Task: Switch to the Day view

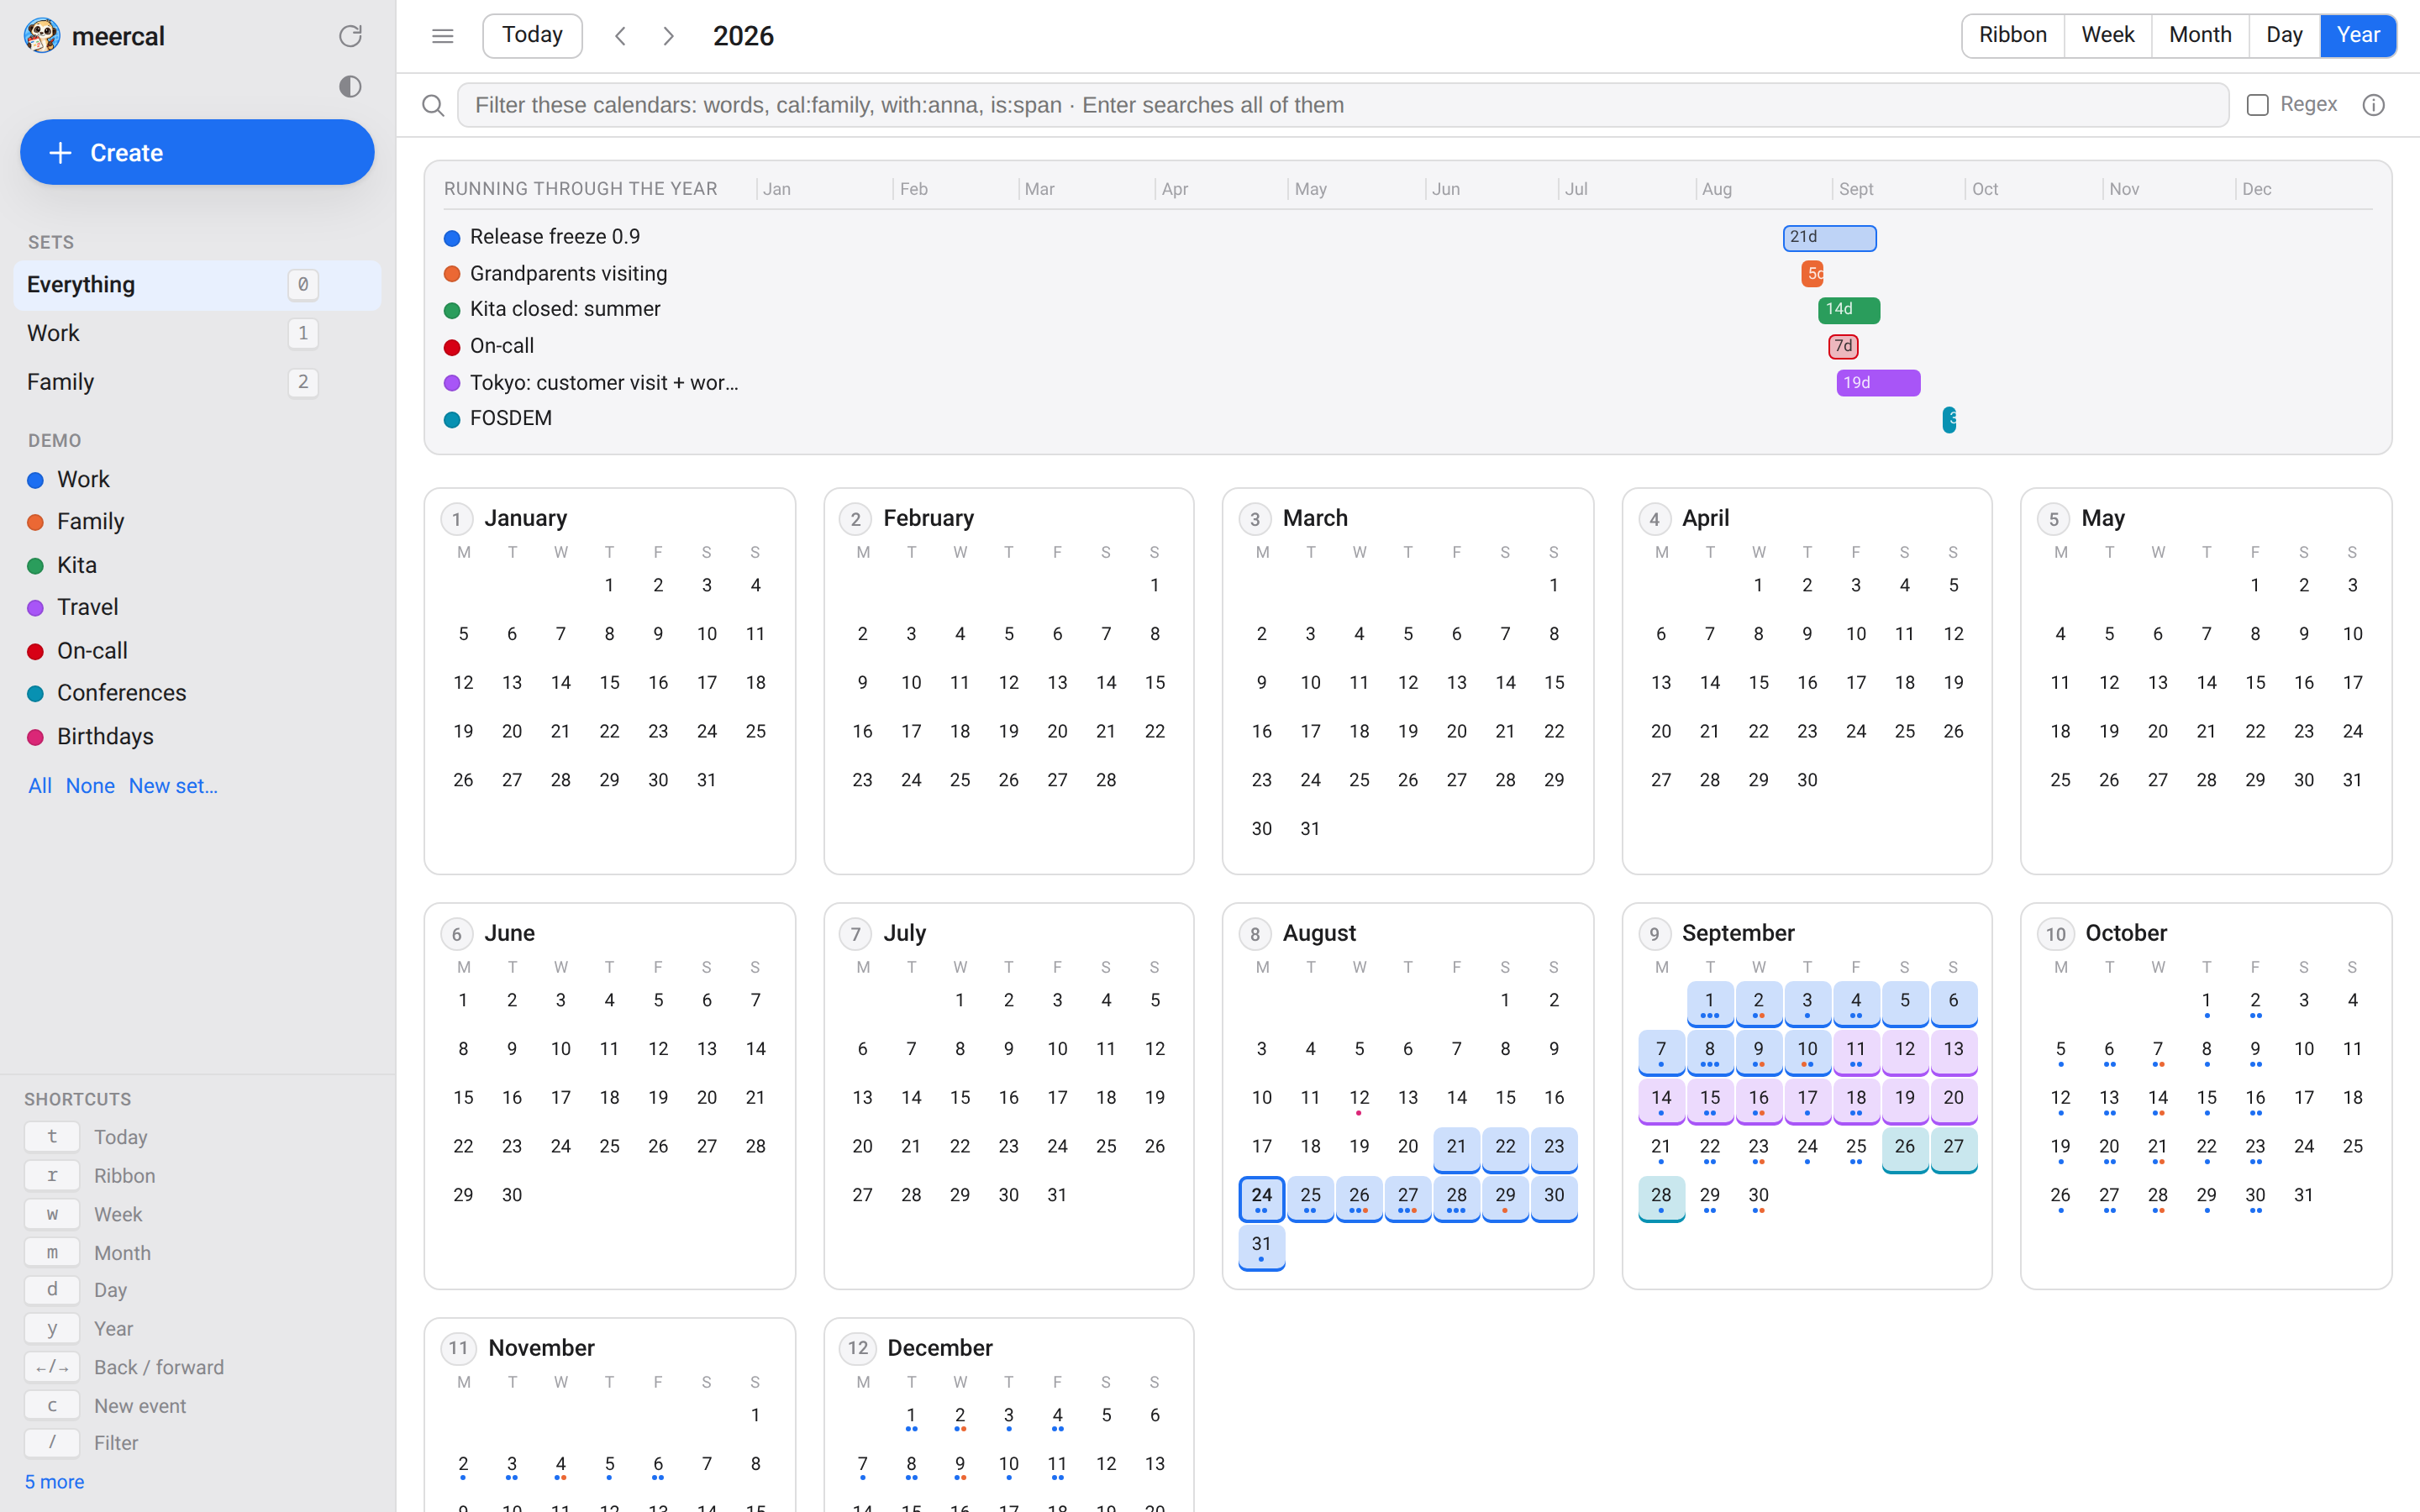Action: [x=2284, y=36]
